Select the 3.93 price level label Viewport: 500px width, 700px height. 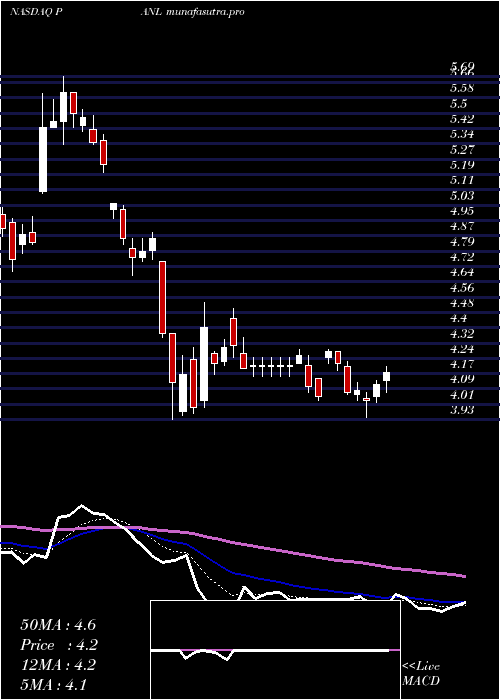pyautogui.click(x=462, y=410)
